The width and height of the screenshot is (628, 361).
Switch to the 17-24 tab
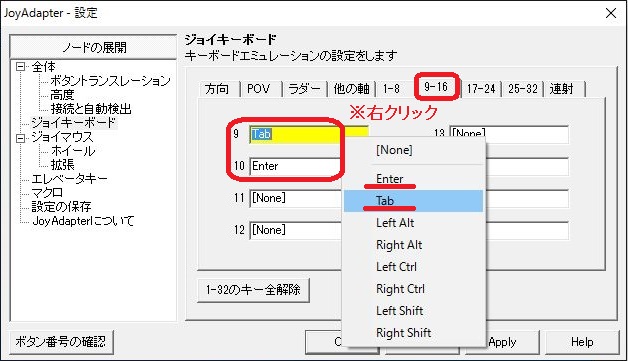click(481, 89)
